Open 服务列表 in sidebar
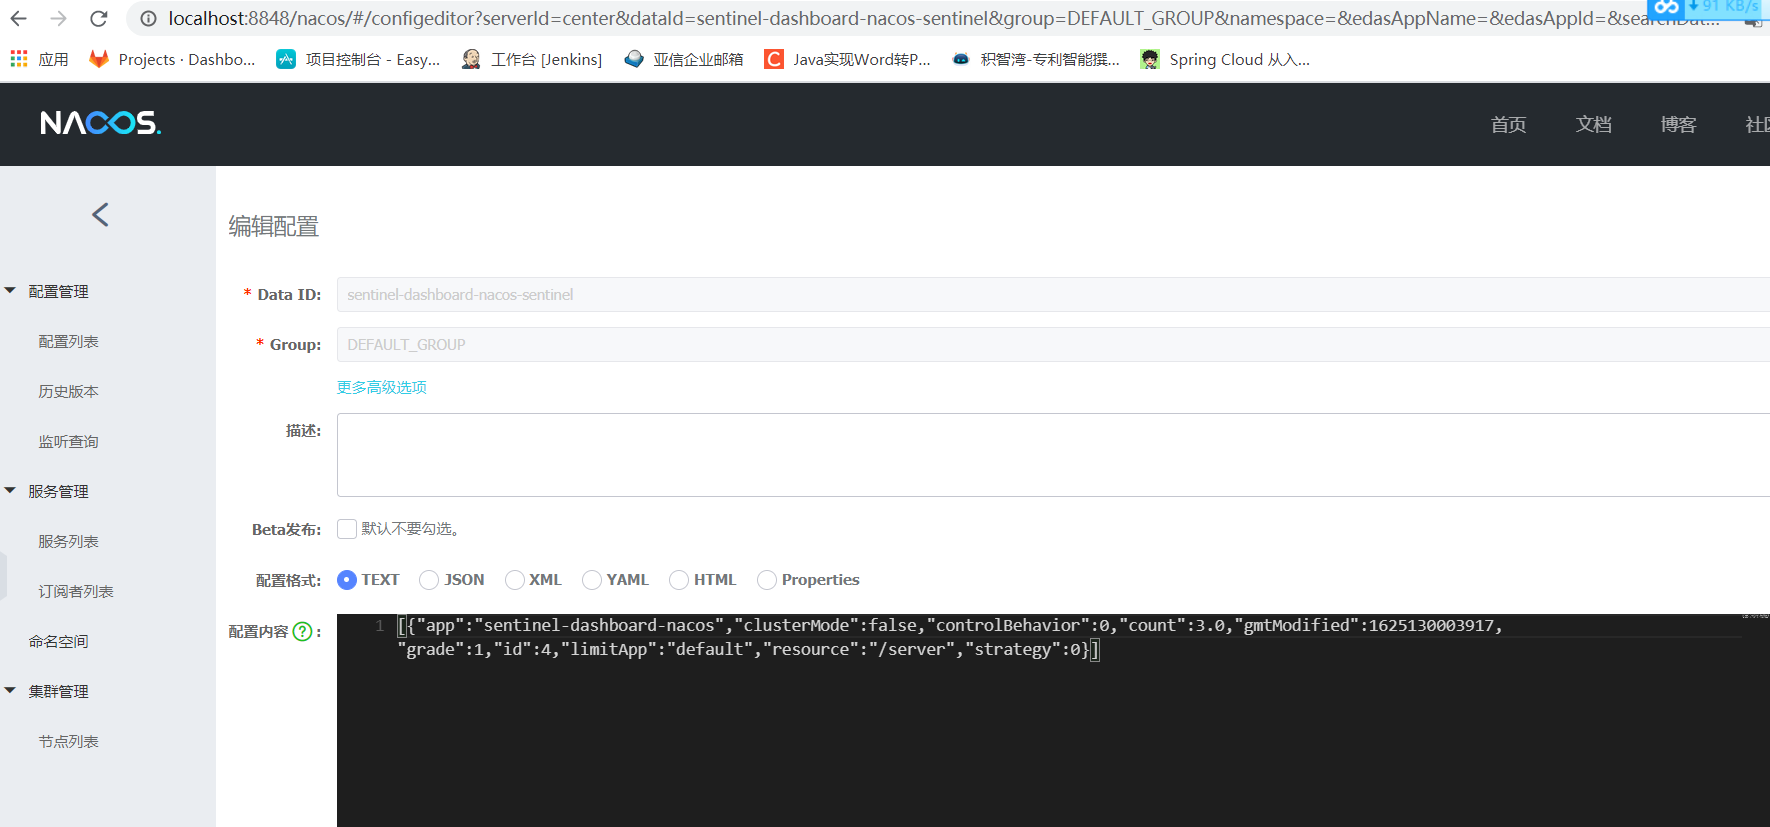This screenshot has width=1770, height=827. click(x=68, y=541)
